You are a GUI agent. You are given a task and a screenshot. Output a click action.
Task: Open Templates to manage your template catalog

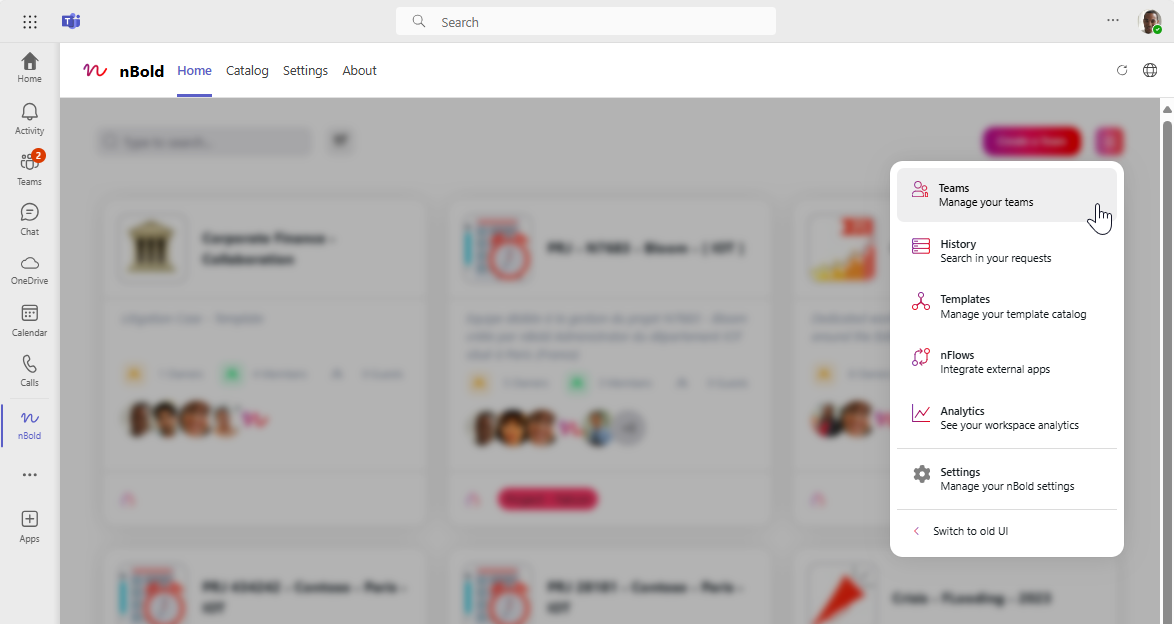[x=1006, y=306]
